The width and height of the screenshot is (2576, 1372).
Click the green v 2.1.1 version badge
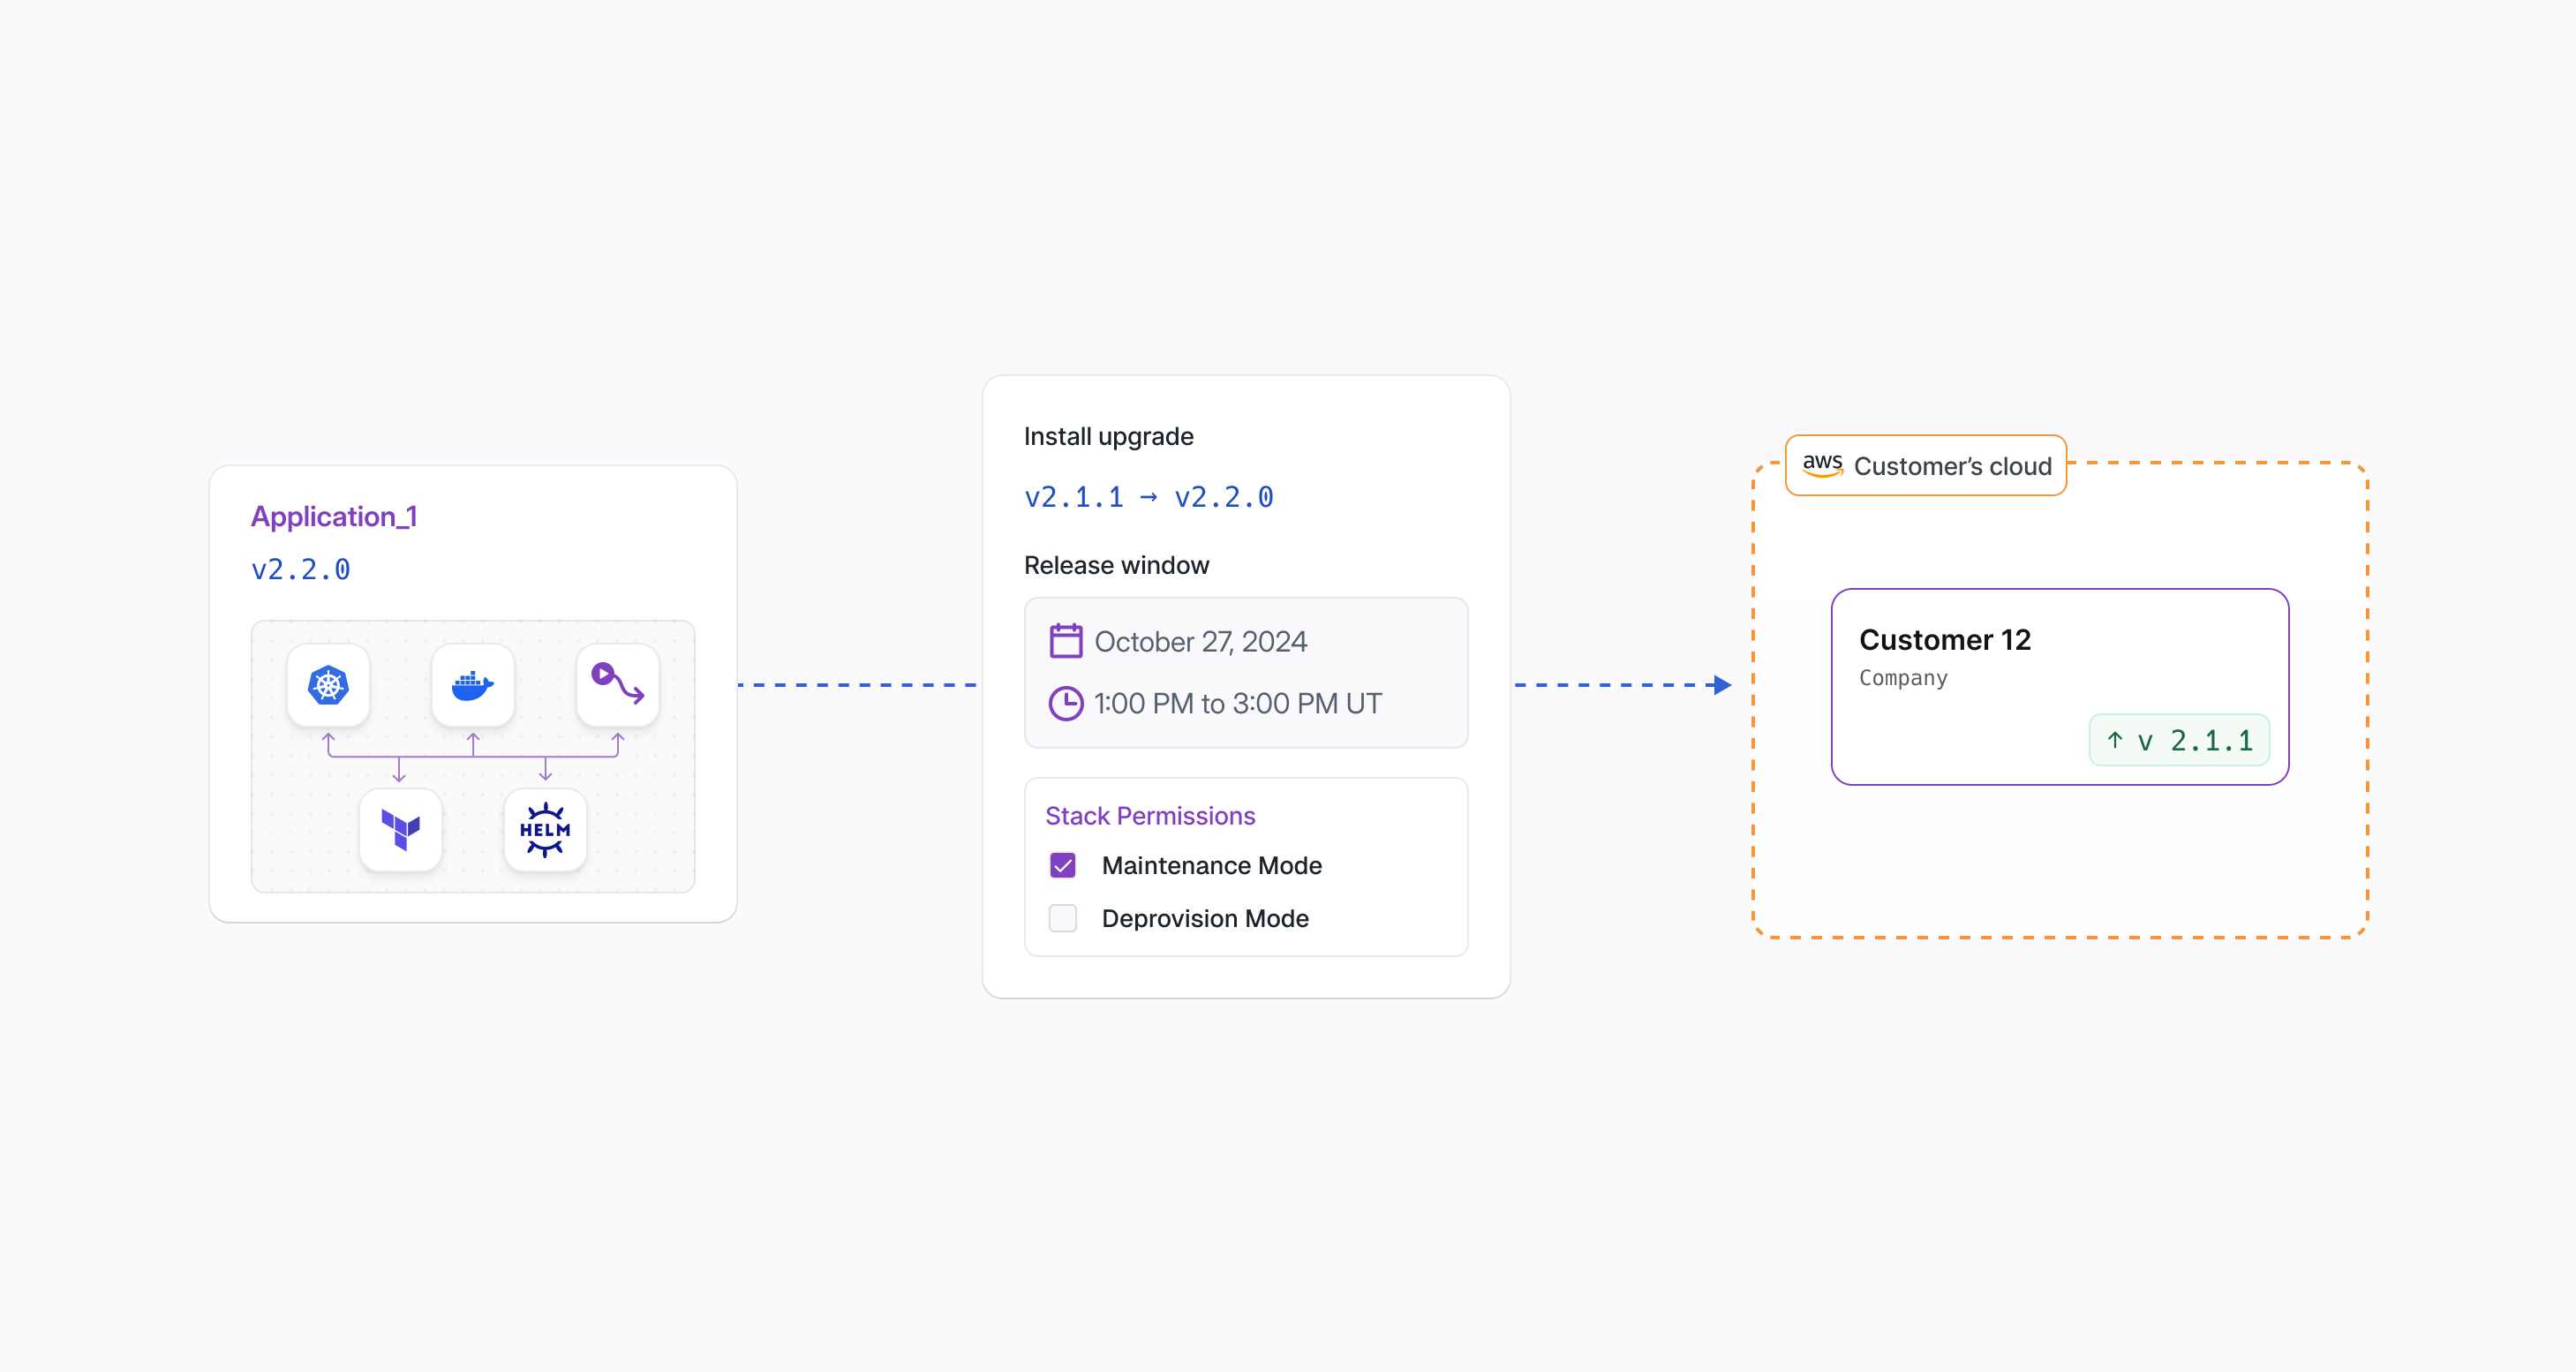coord(2179,741)
